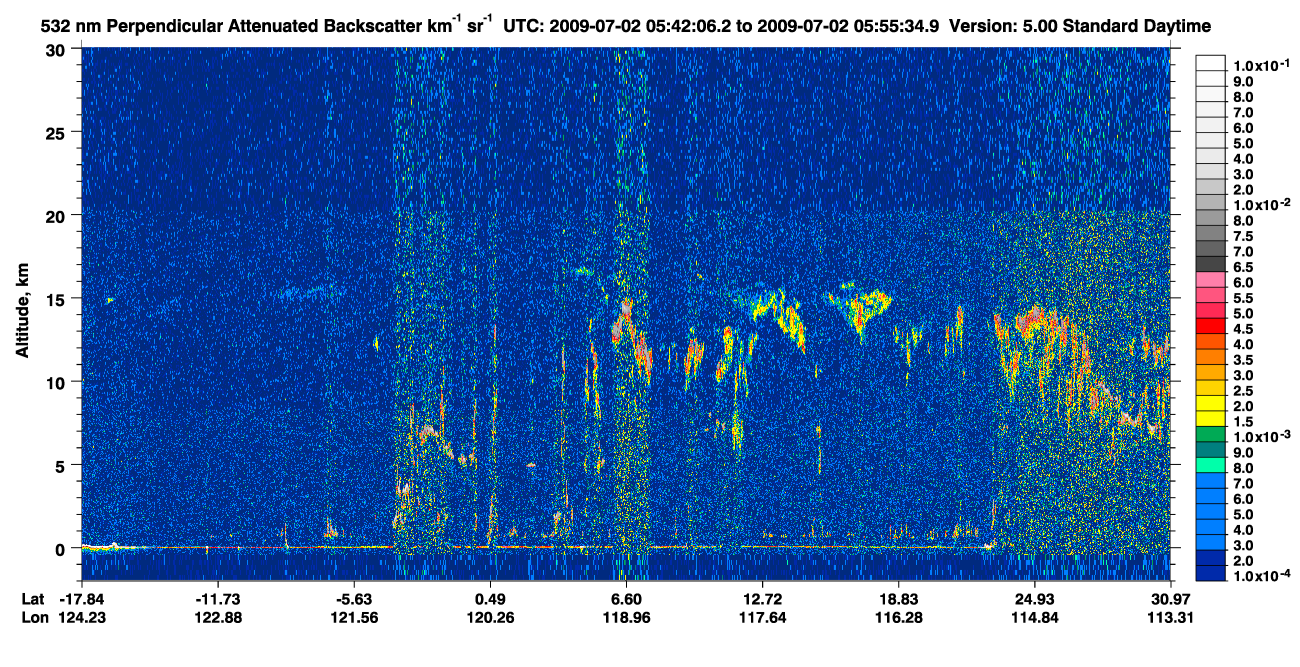Click latitude value 0.49
Screen dimensions: 1300x667
click(x=490, y=598)
